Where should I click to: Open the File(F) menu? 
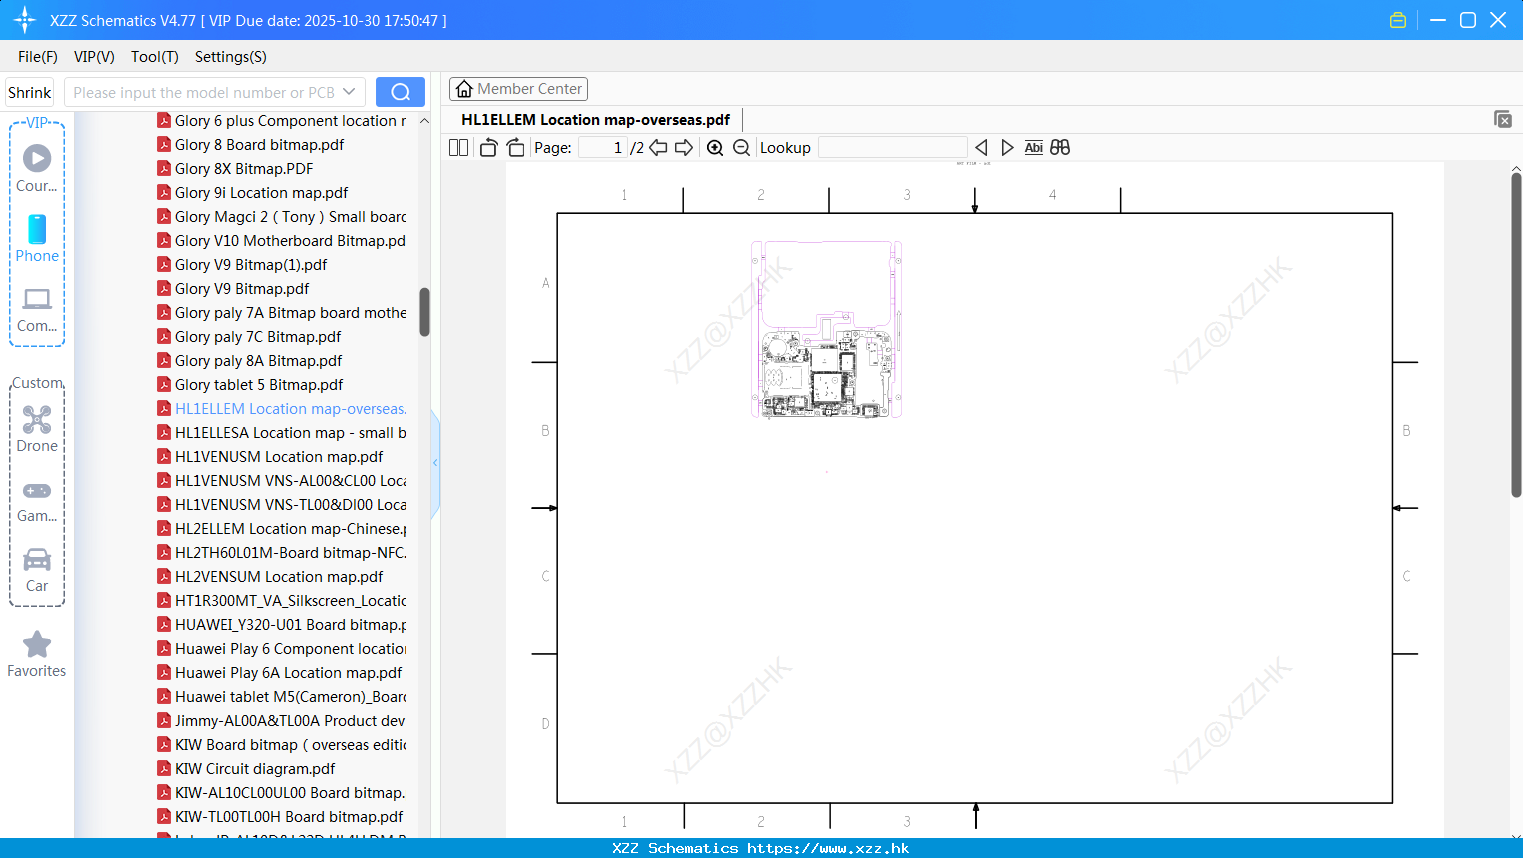[38, 57]
